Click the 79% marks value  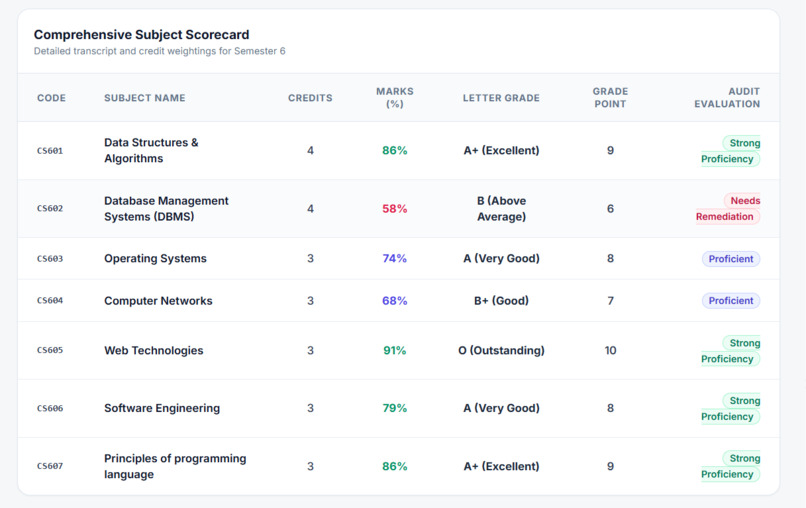tap(395, 408)
